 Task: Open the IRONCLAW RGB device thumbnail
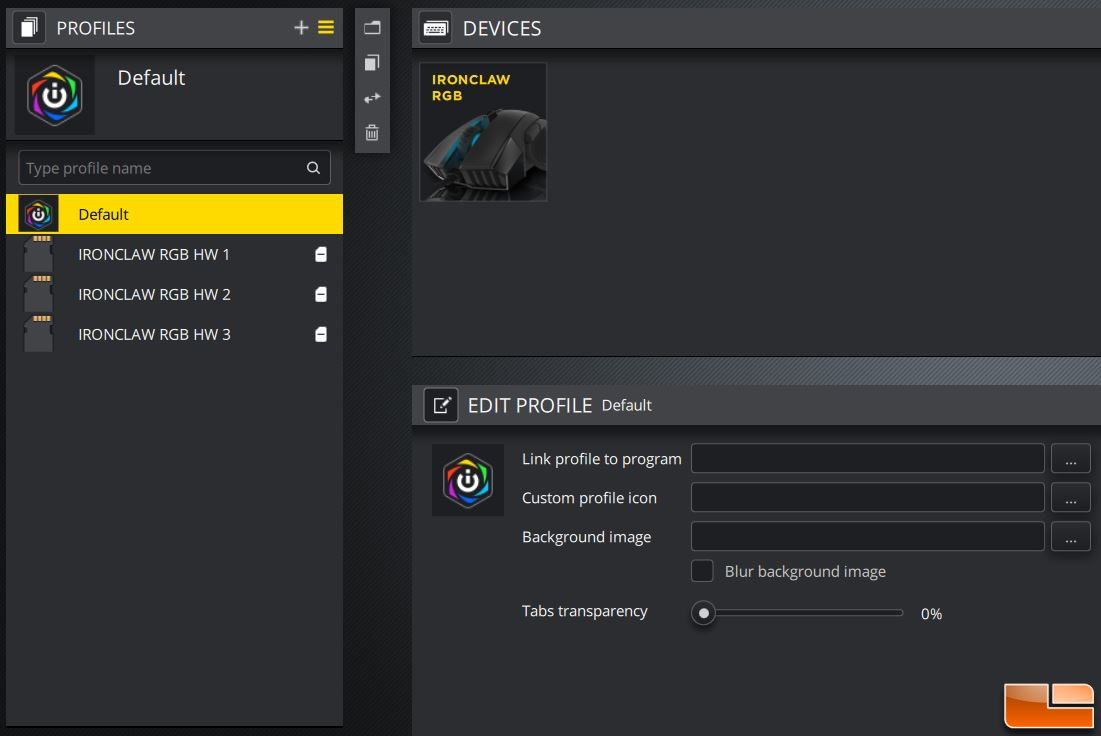tap(483, 132)
